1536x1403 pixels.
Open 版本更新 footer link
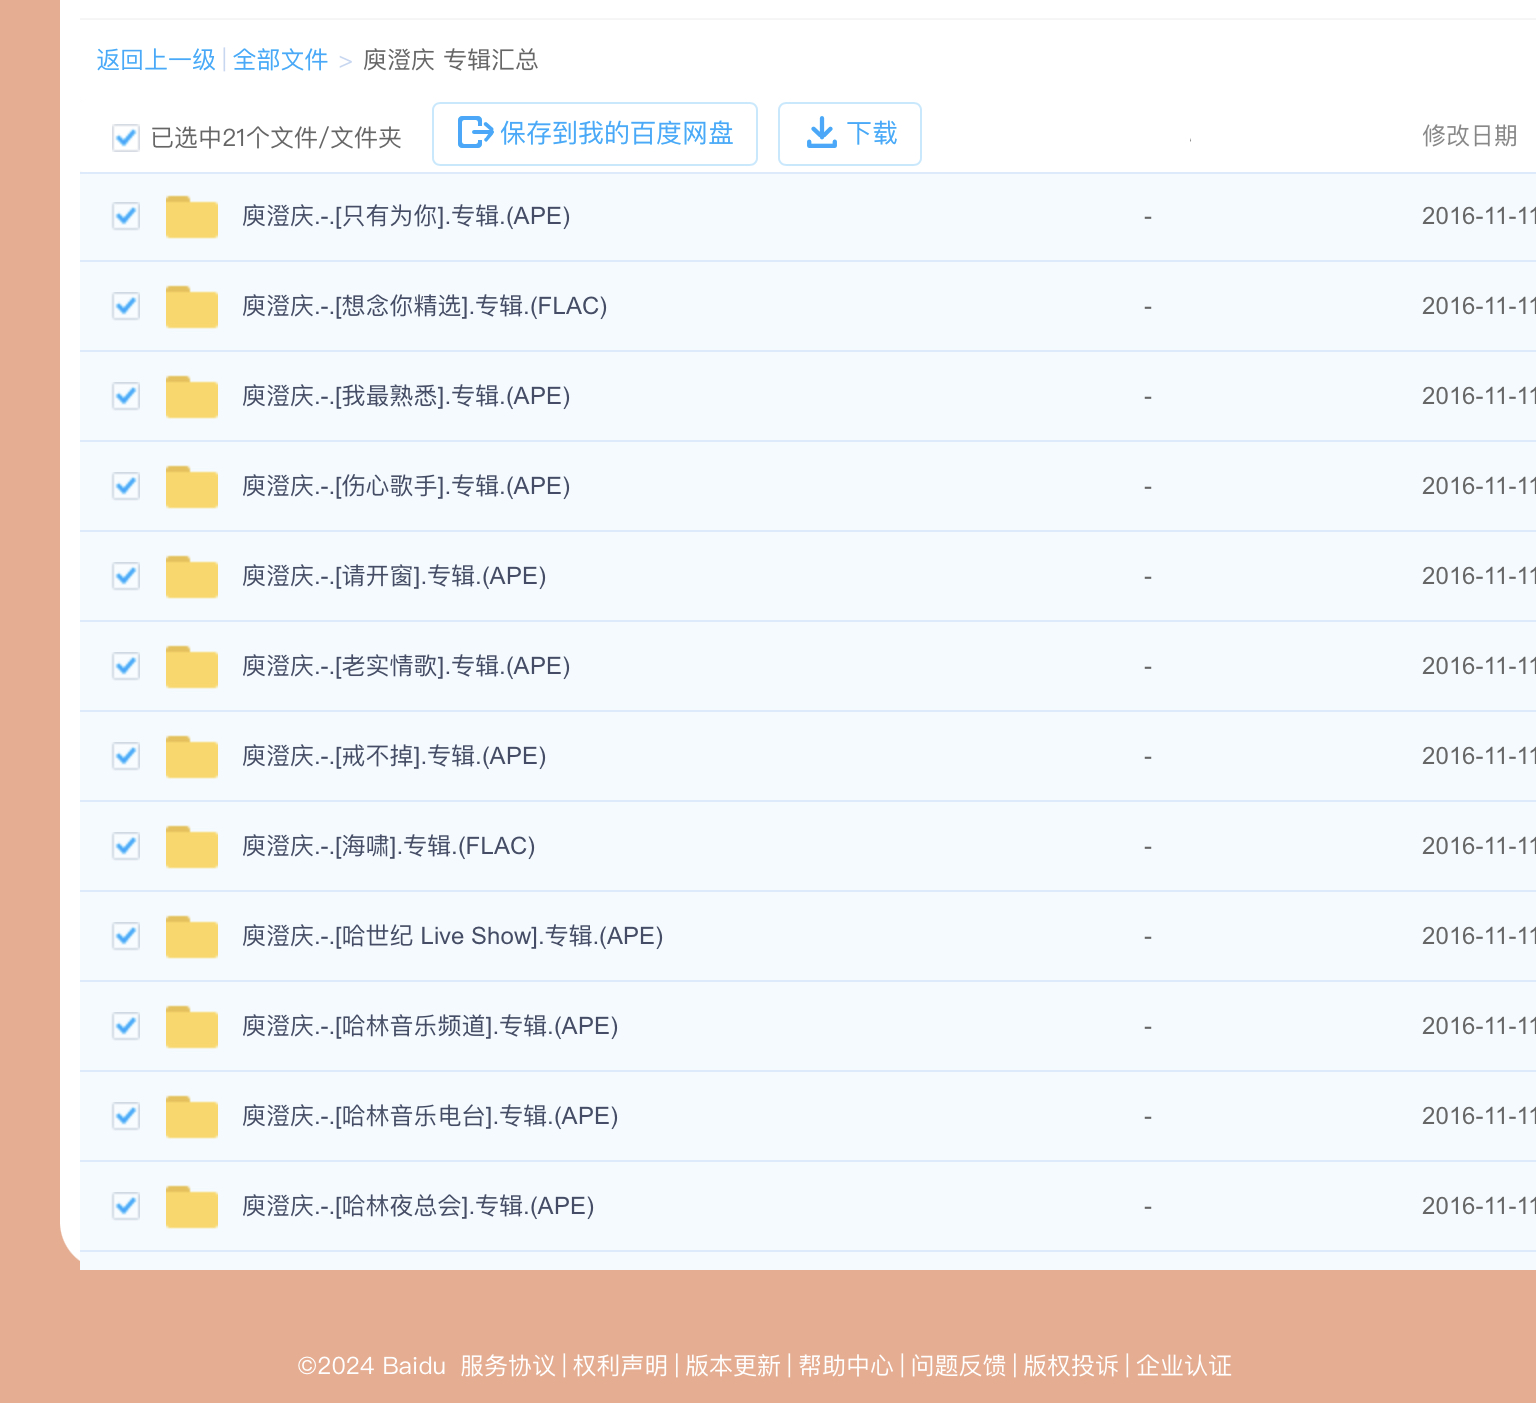point(733,1366)
